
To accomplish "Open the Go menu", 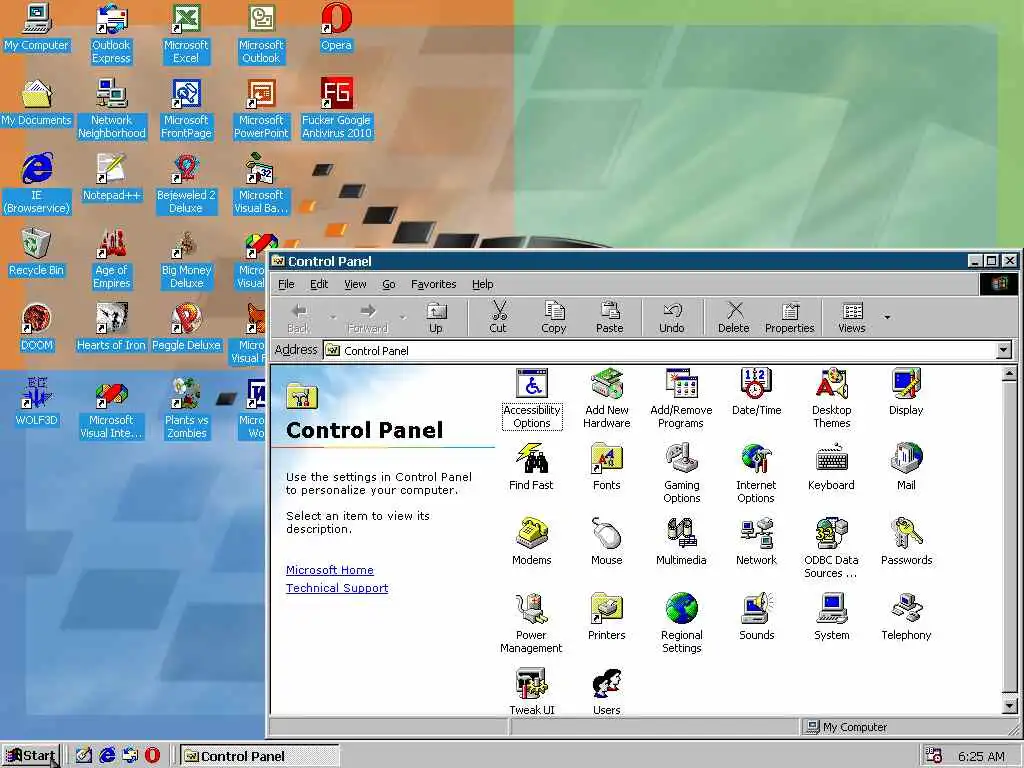I will pyautogui.click(x=389, y=284).
